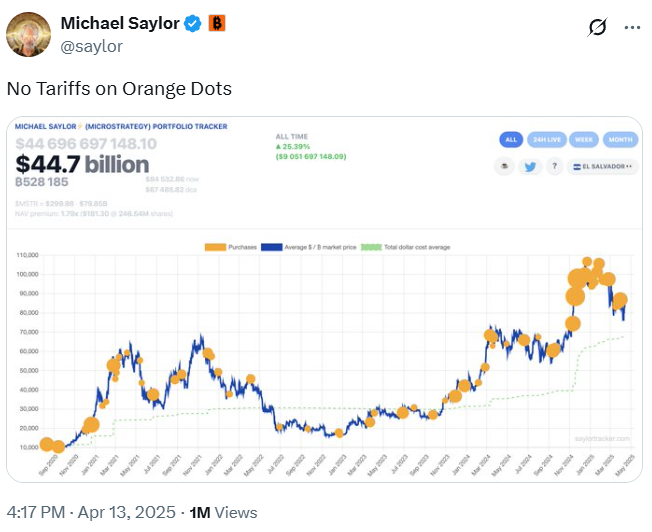Screen dimensions: 652x532
Task: Click the question mark help icon
Action: pyautogui.click(x=552, y=167)
